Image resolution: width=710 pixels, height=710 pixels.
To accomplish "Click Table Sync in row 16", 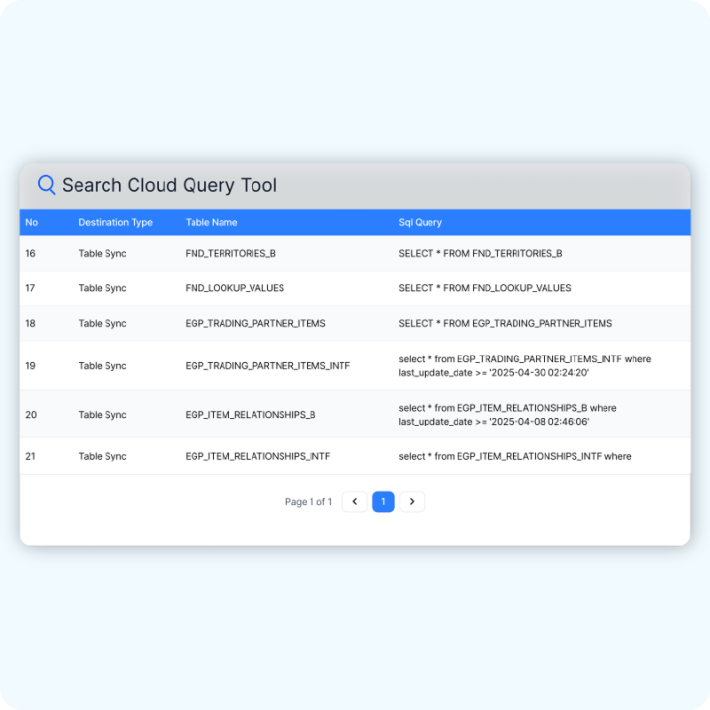I will 102,254.
